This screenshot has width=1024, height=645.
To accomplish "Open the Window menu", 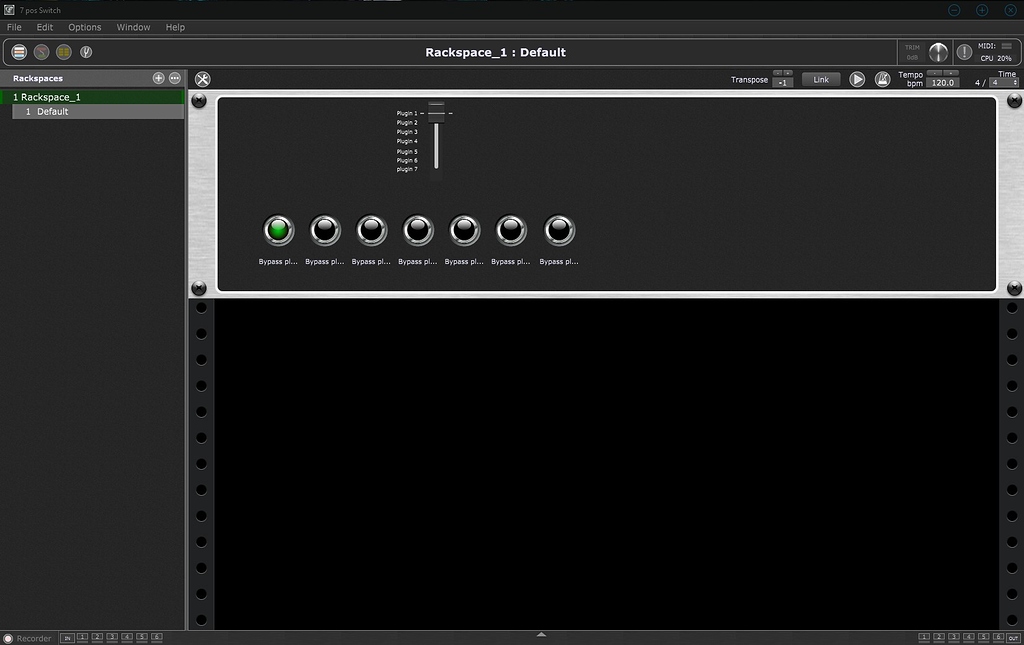I will point(133,27).
